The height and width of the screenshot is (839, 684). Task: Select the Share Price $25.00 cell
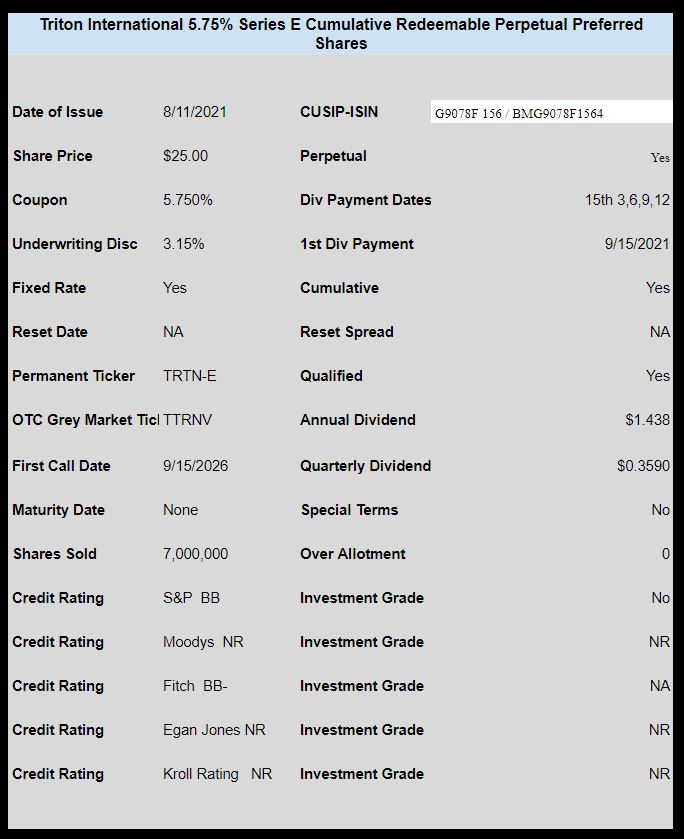click(x=185, y=156)
